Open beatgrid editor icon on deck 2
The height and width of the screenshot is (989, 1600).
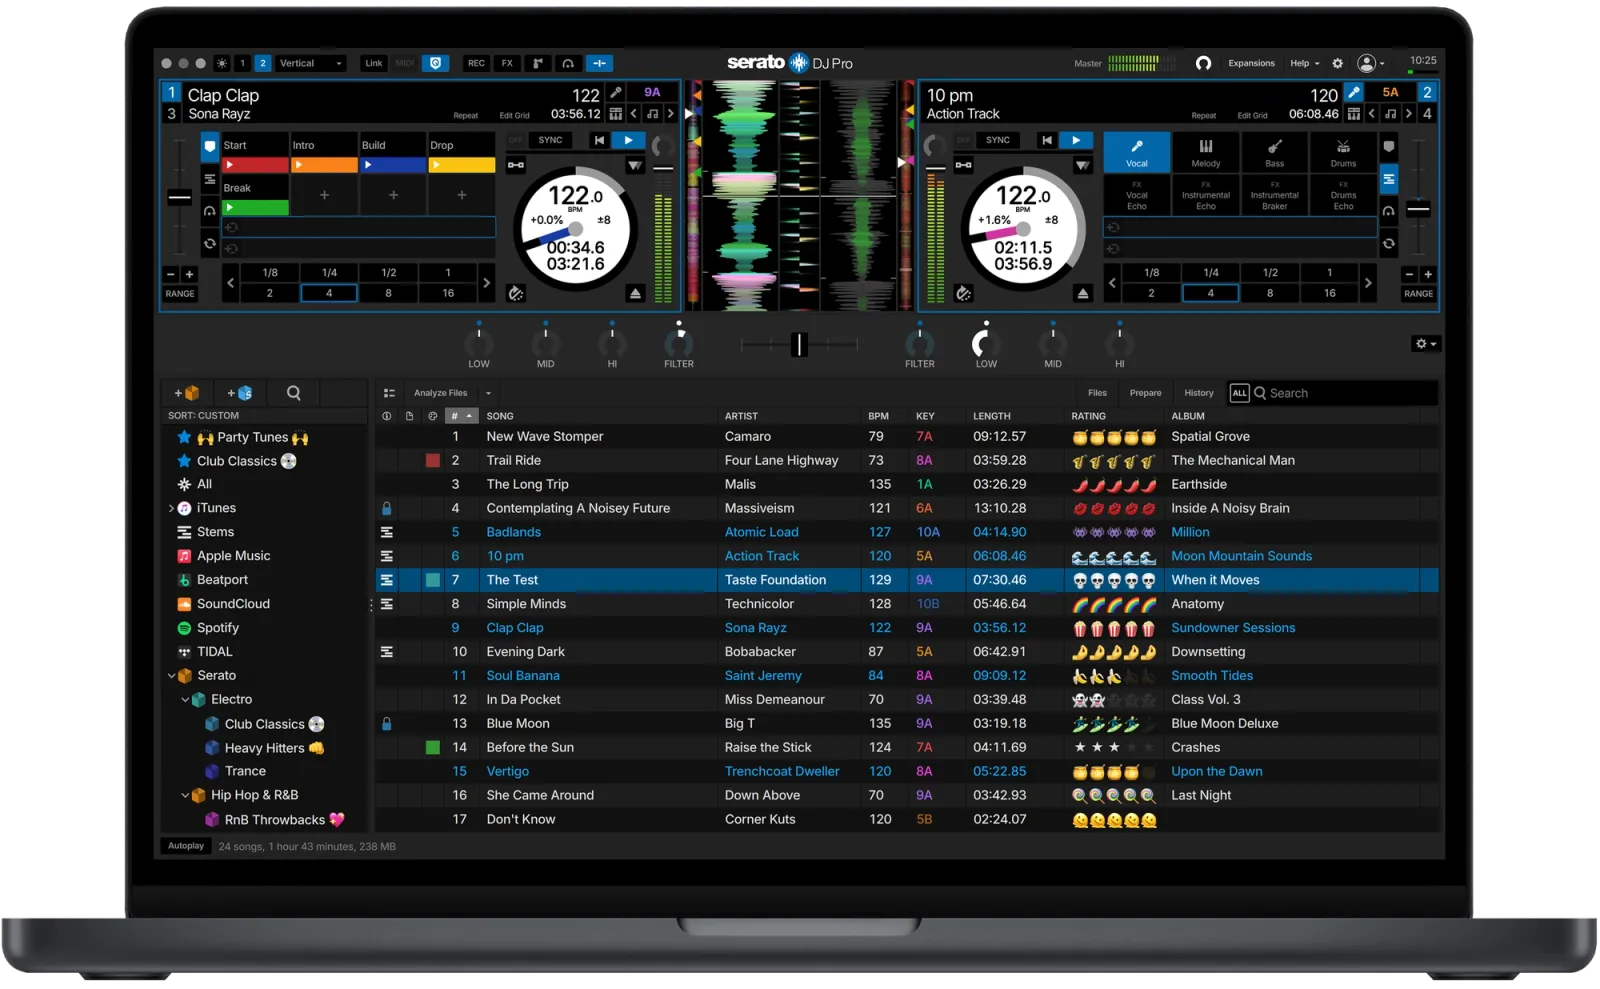(1354, 114)
